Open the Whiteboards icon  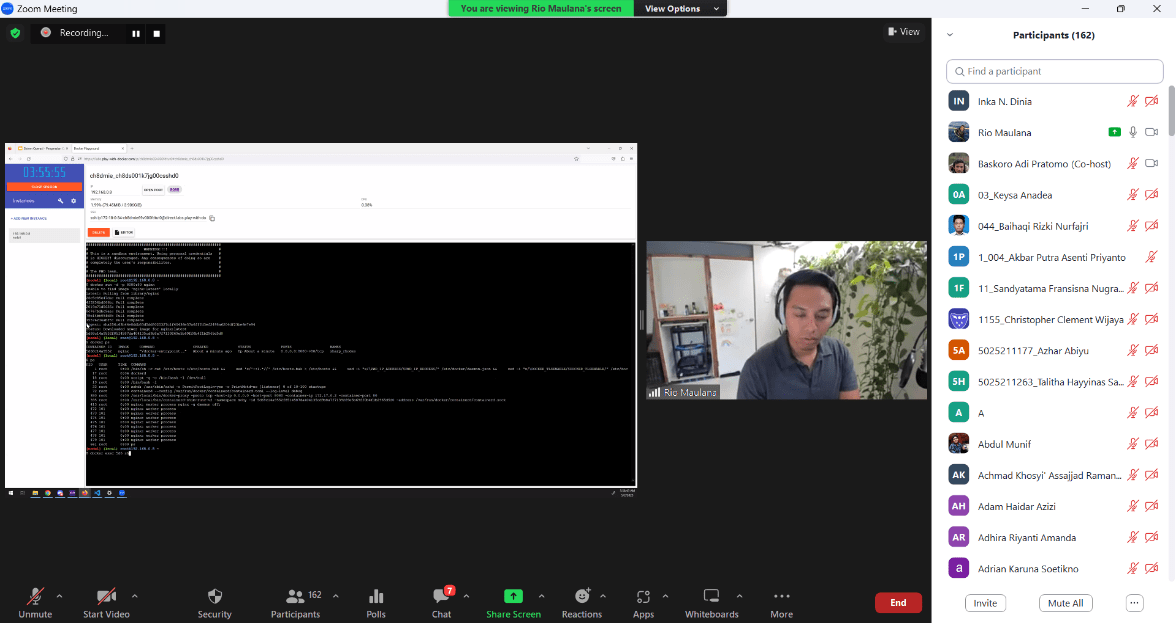711,596
